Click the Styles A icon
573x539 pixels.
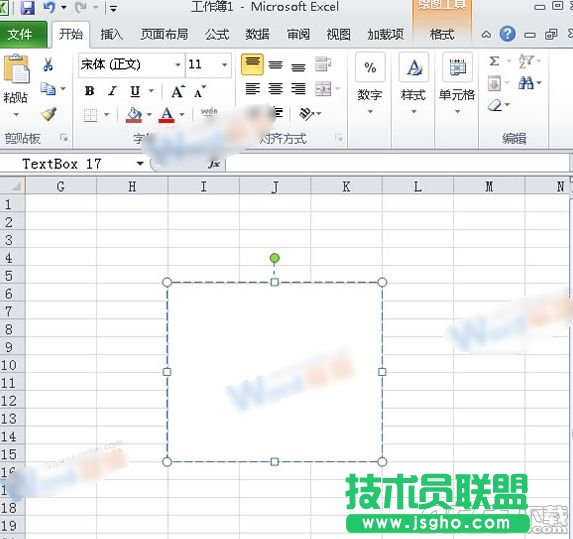pos(414,67)
